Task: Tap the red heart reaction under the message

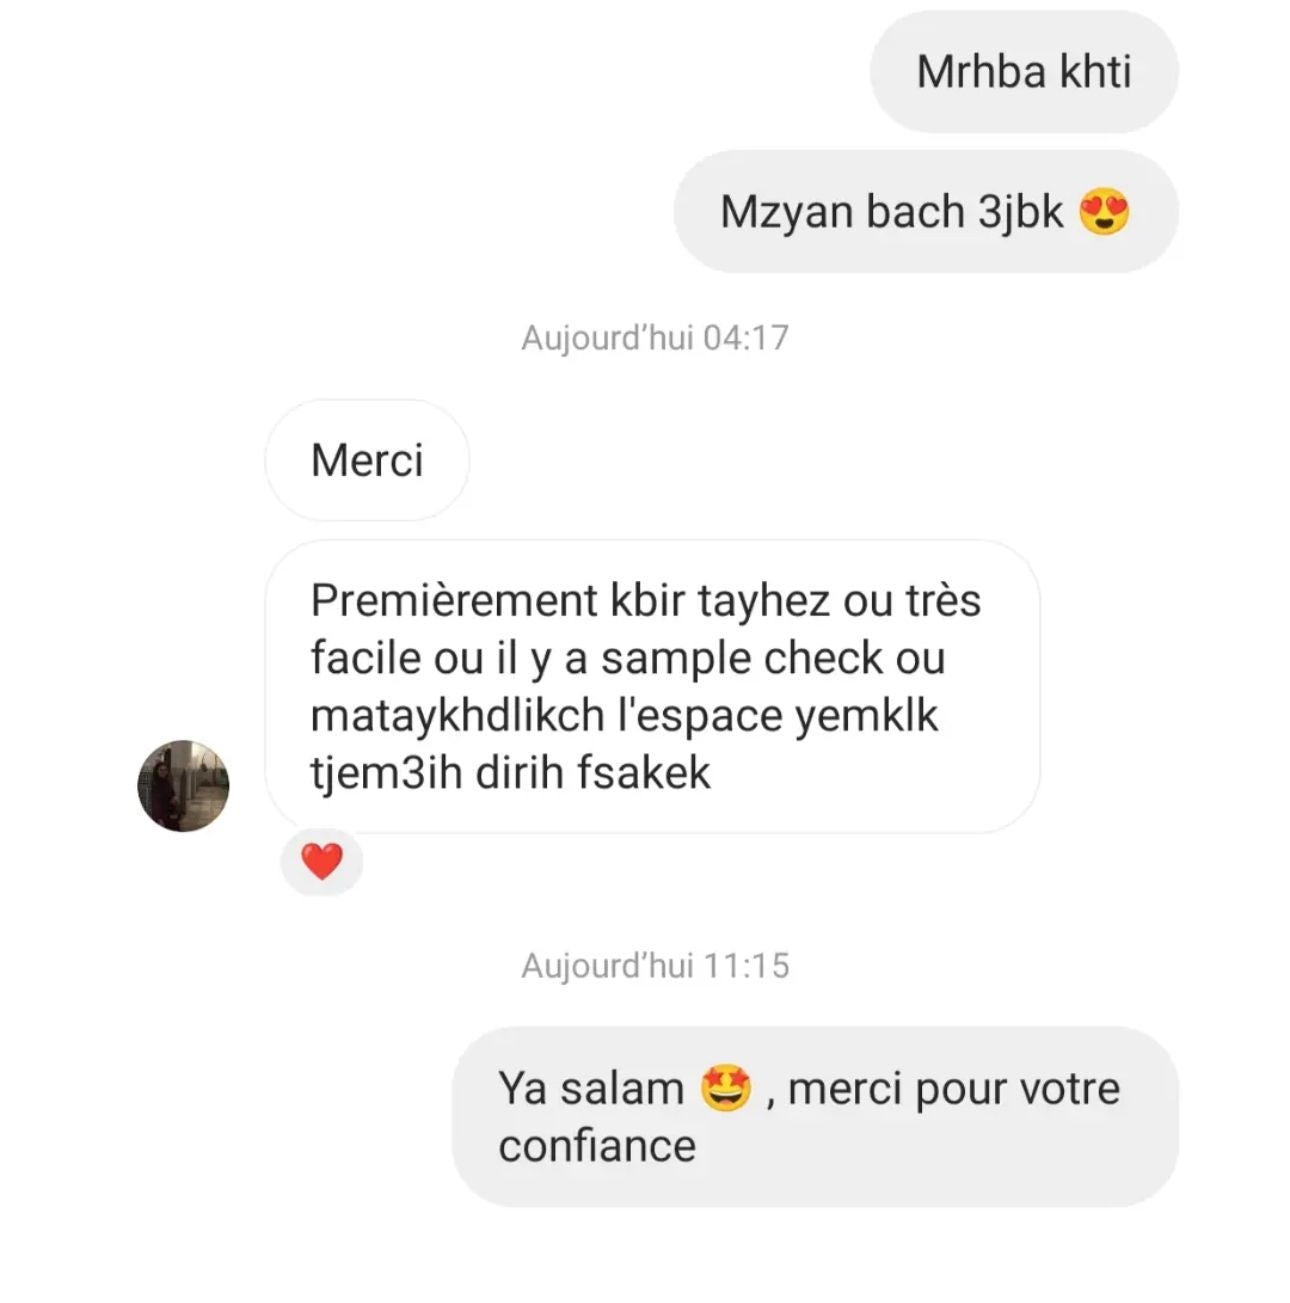Action: [x=322, y=861]
